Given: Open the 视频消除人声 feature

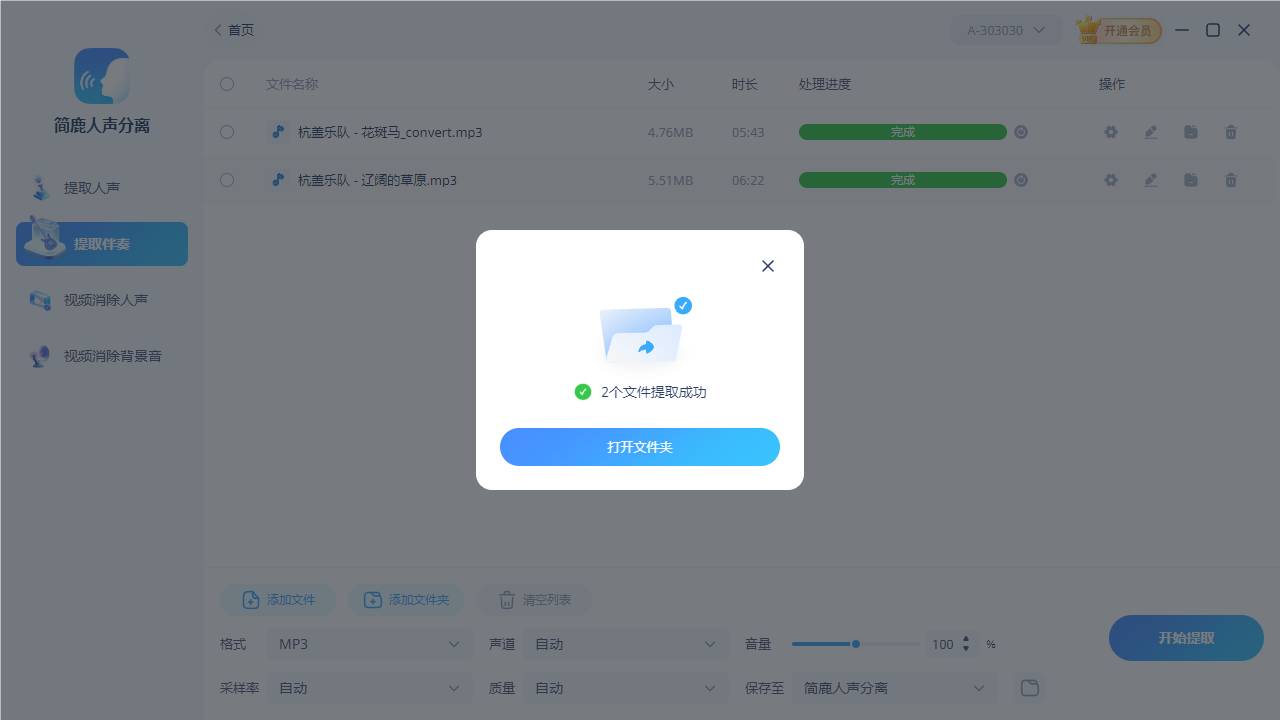Looking at the screenshot, I should (100, 299).
